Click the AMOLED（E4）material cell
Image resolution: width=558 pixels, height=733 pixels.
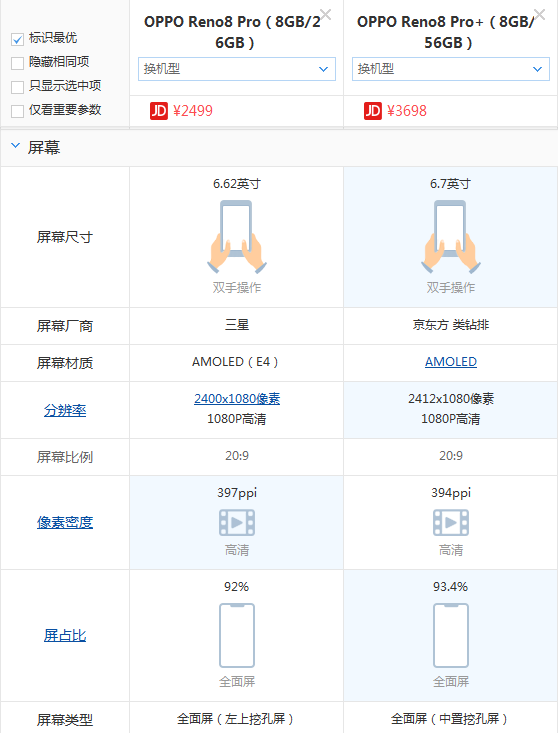pos(236,362)
